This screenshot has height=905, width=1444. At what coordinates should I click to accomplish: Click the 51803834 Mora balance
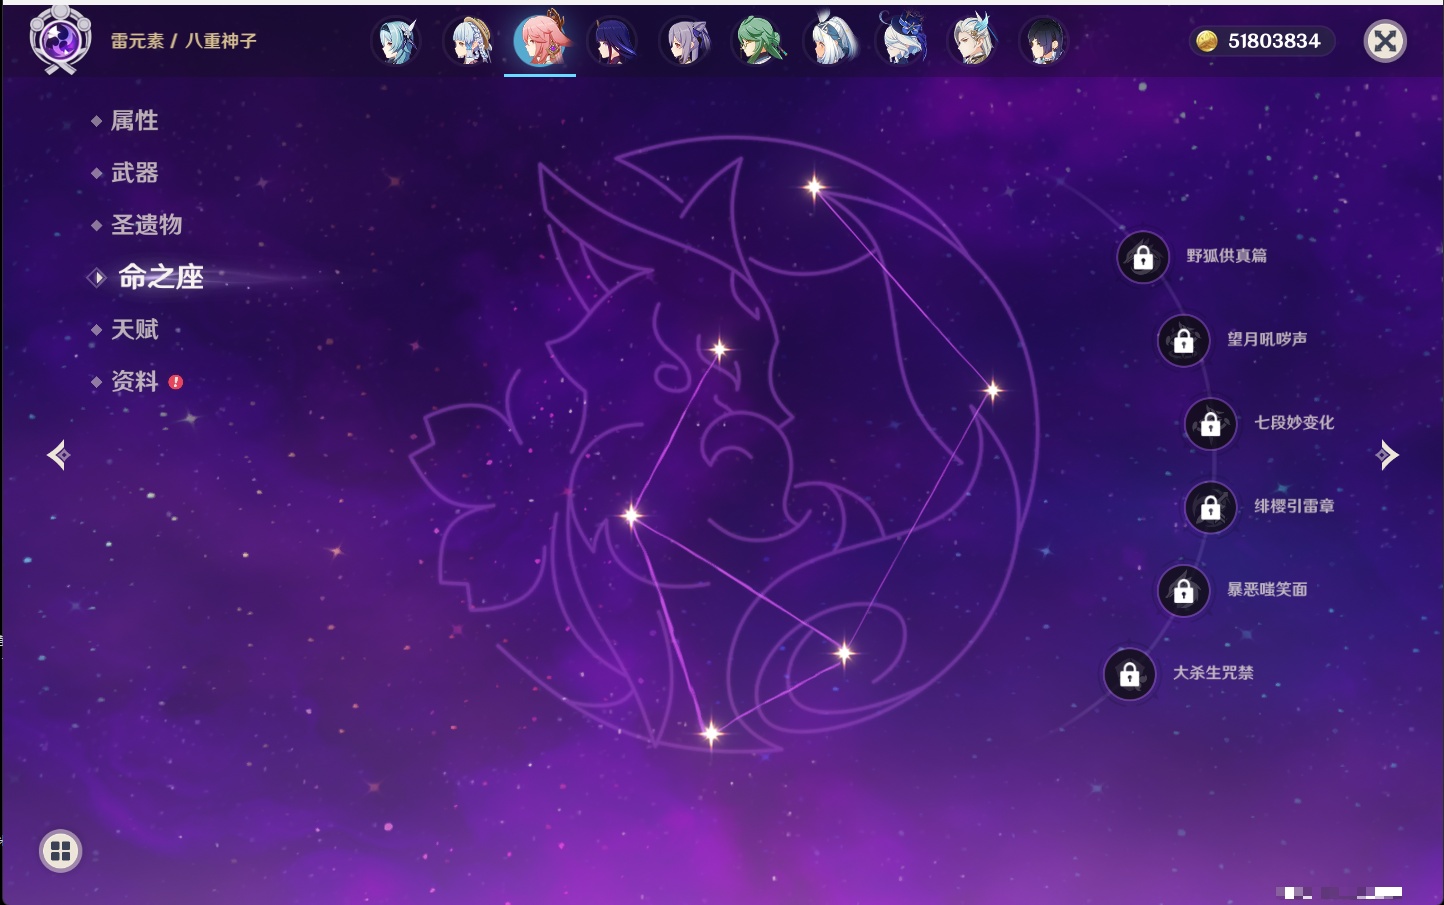1274,41
